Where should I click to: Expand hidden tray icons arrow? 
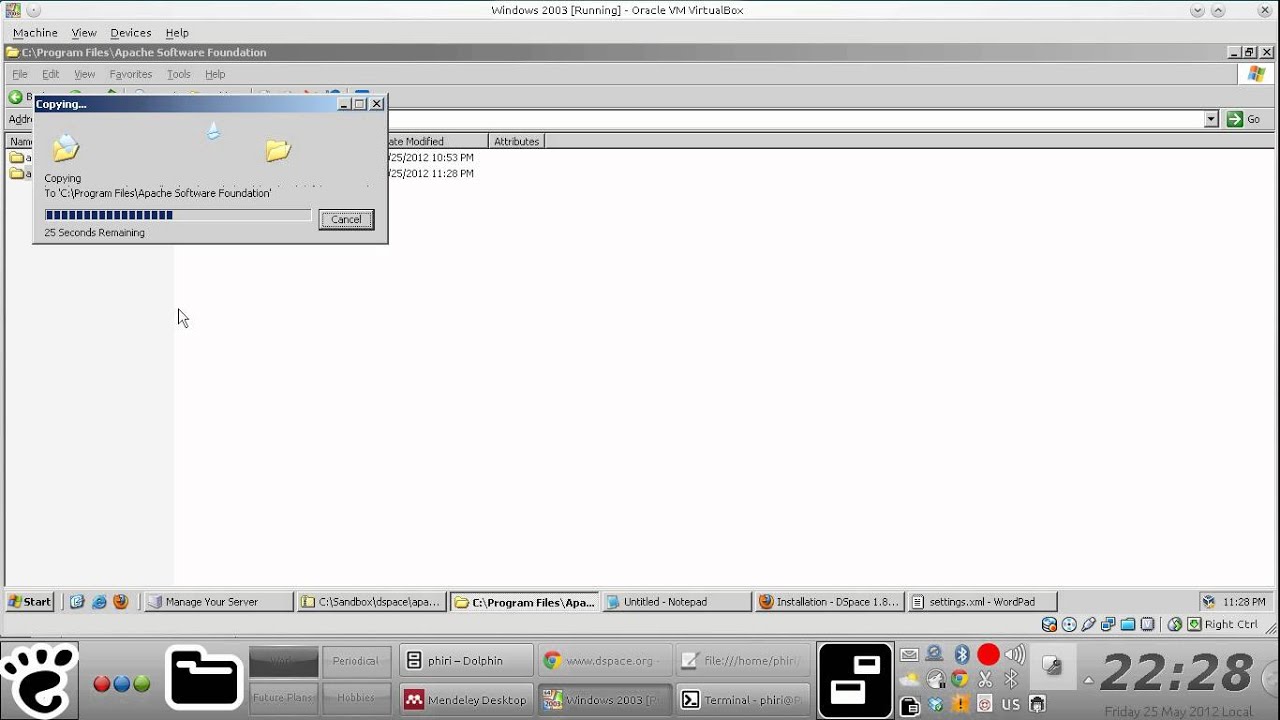coord(1088,681)
